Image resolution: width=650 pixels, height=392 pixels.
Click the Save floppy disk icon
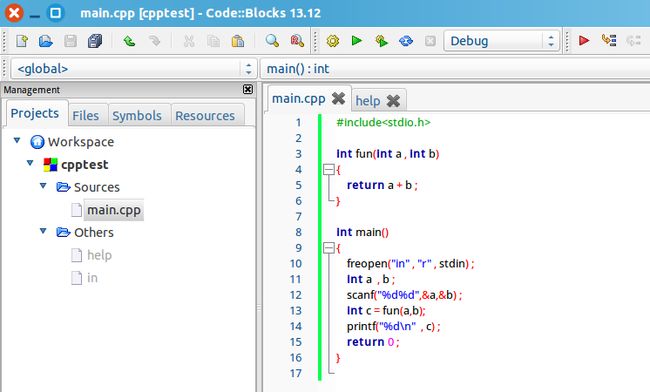pos(70,41)
